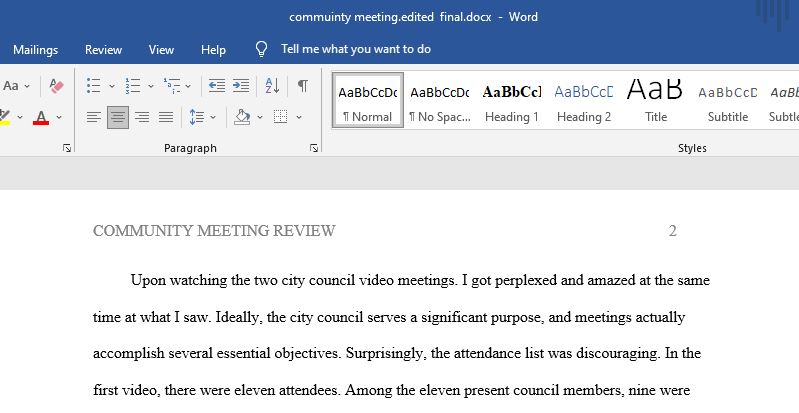Switch to the Review tab
Image resolution: width=799 pixels, height=413 pixels.
[103, 49]
